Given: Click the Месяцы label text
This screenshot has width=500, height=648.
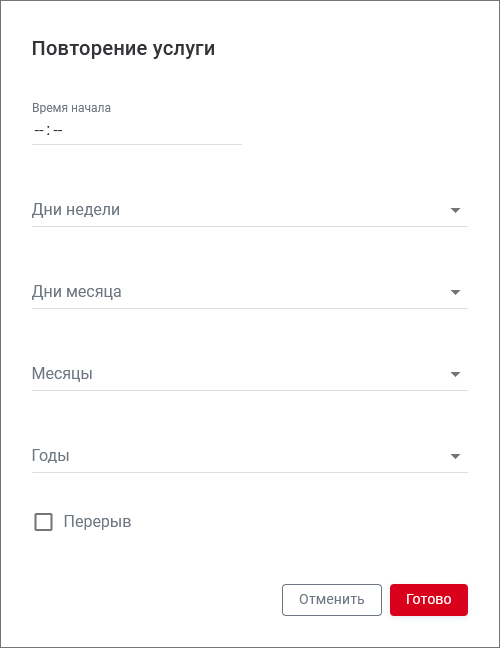Looking at the screenshot, I should click(x=62, y=374).
